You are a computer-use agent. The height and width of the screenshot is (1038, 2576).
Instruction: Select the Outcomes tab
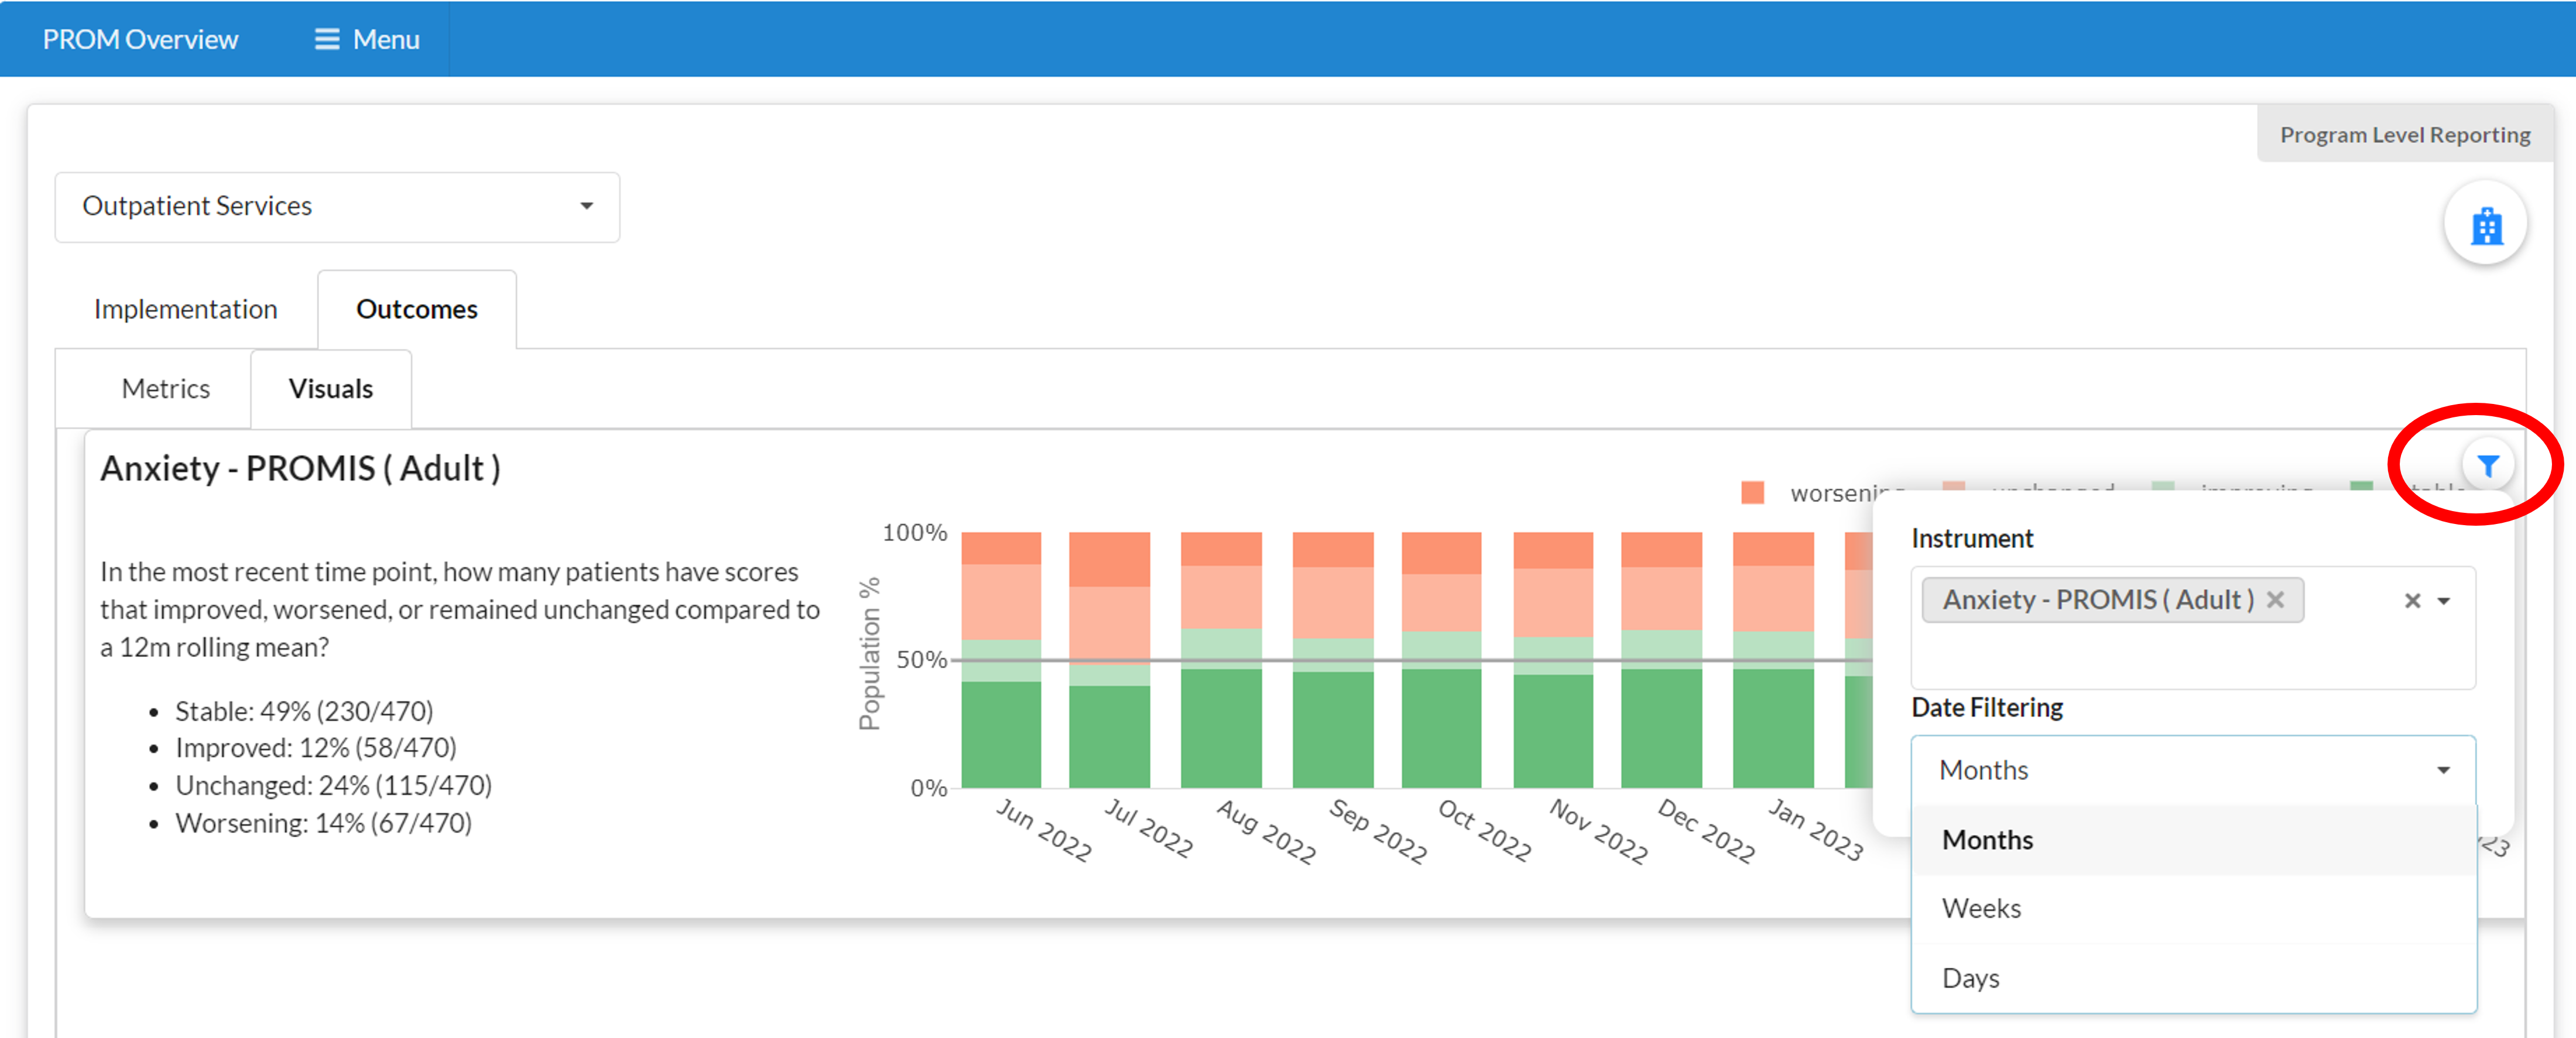416,309
